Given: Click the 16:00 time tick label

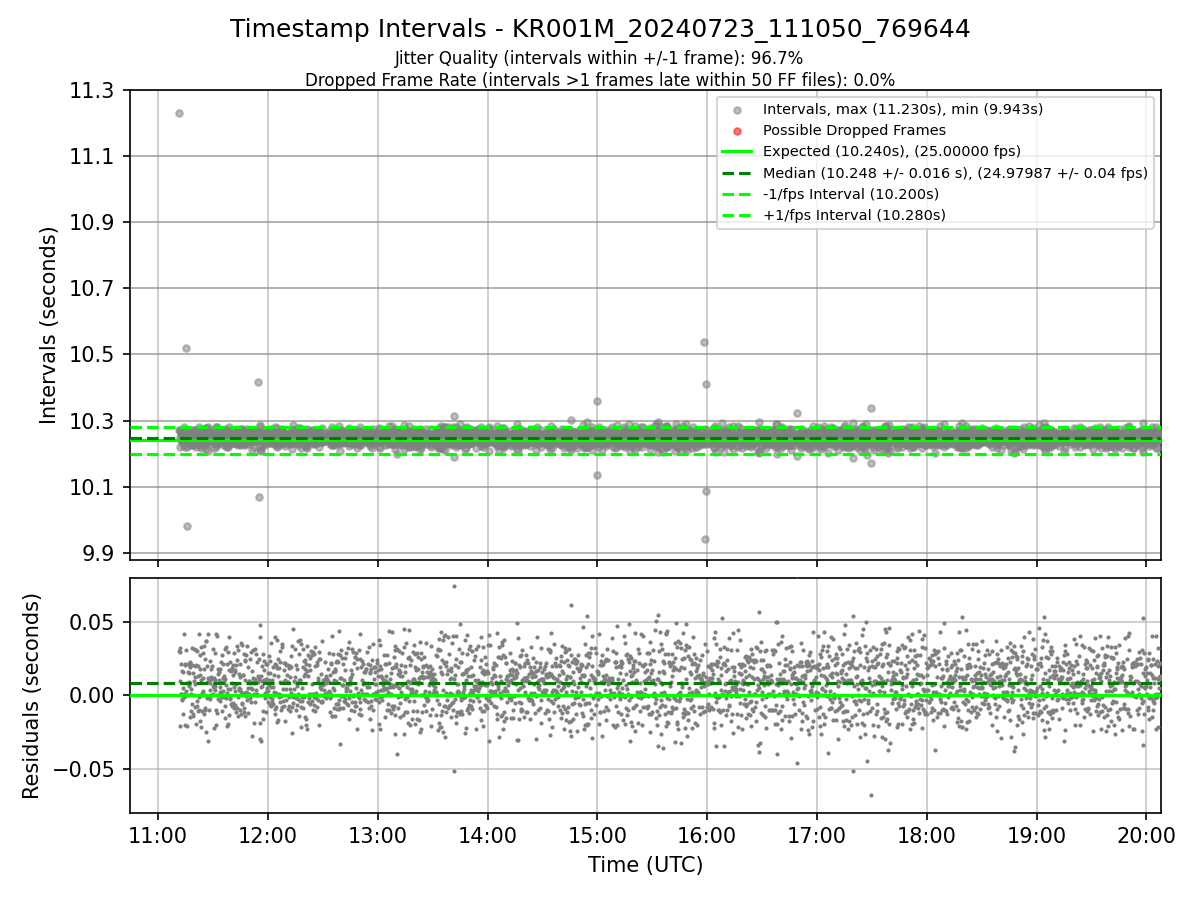Looking at the screenshot, I should click(707, 835).
